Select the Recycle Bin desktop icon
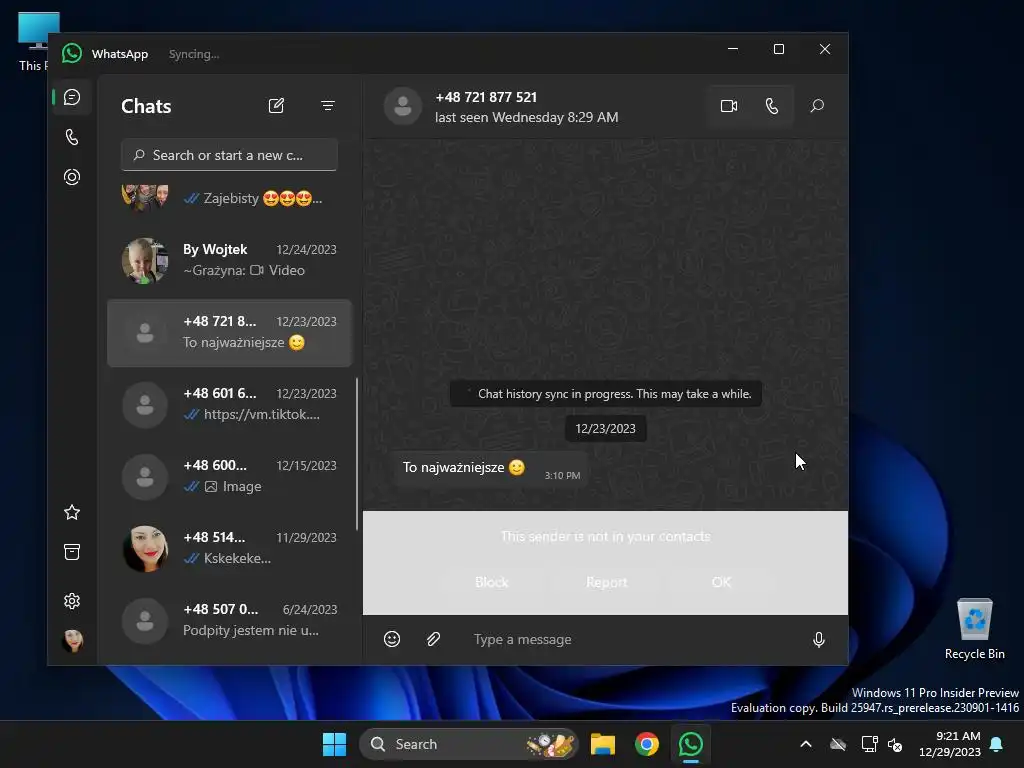 (x=974, y=629)
